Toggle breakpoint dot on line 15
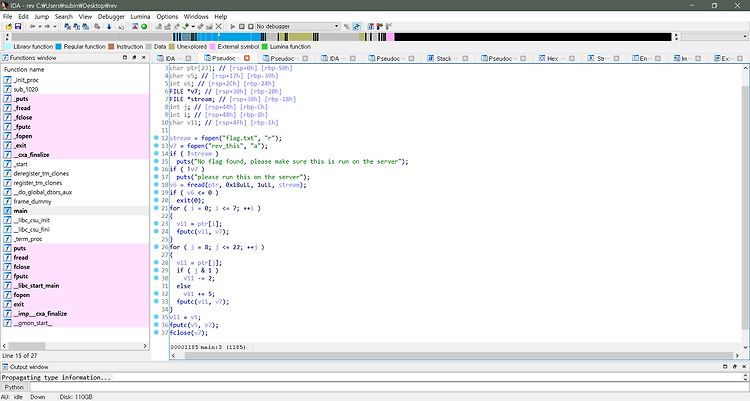750x401 pixels. coord(156,161)
